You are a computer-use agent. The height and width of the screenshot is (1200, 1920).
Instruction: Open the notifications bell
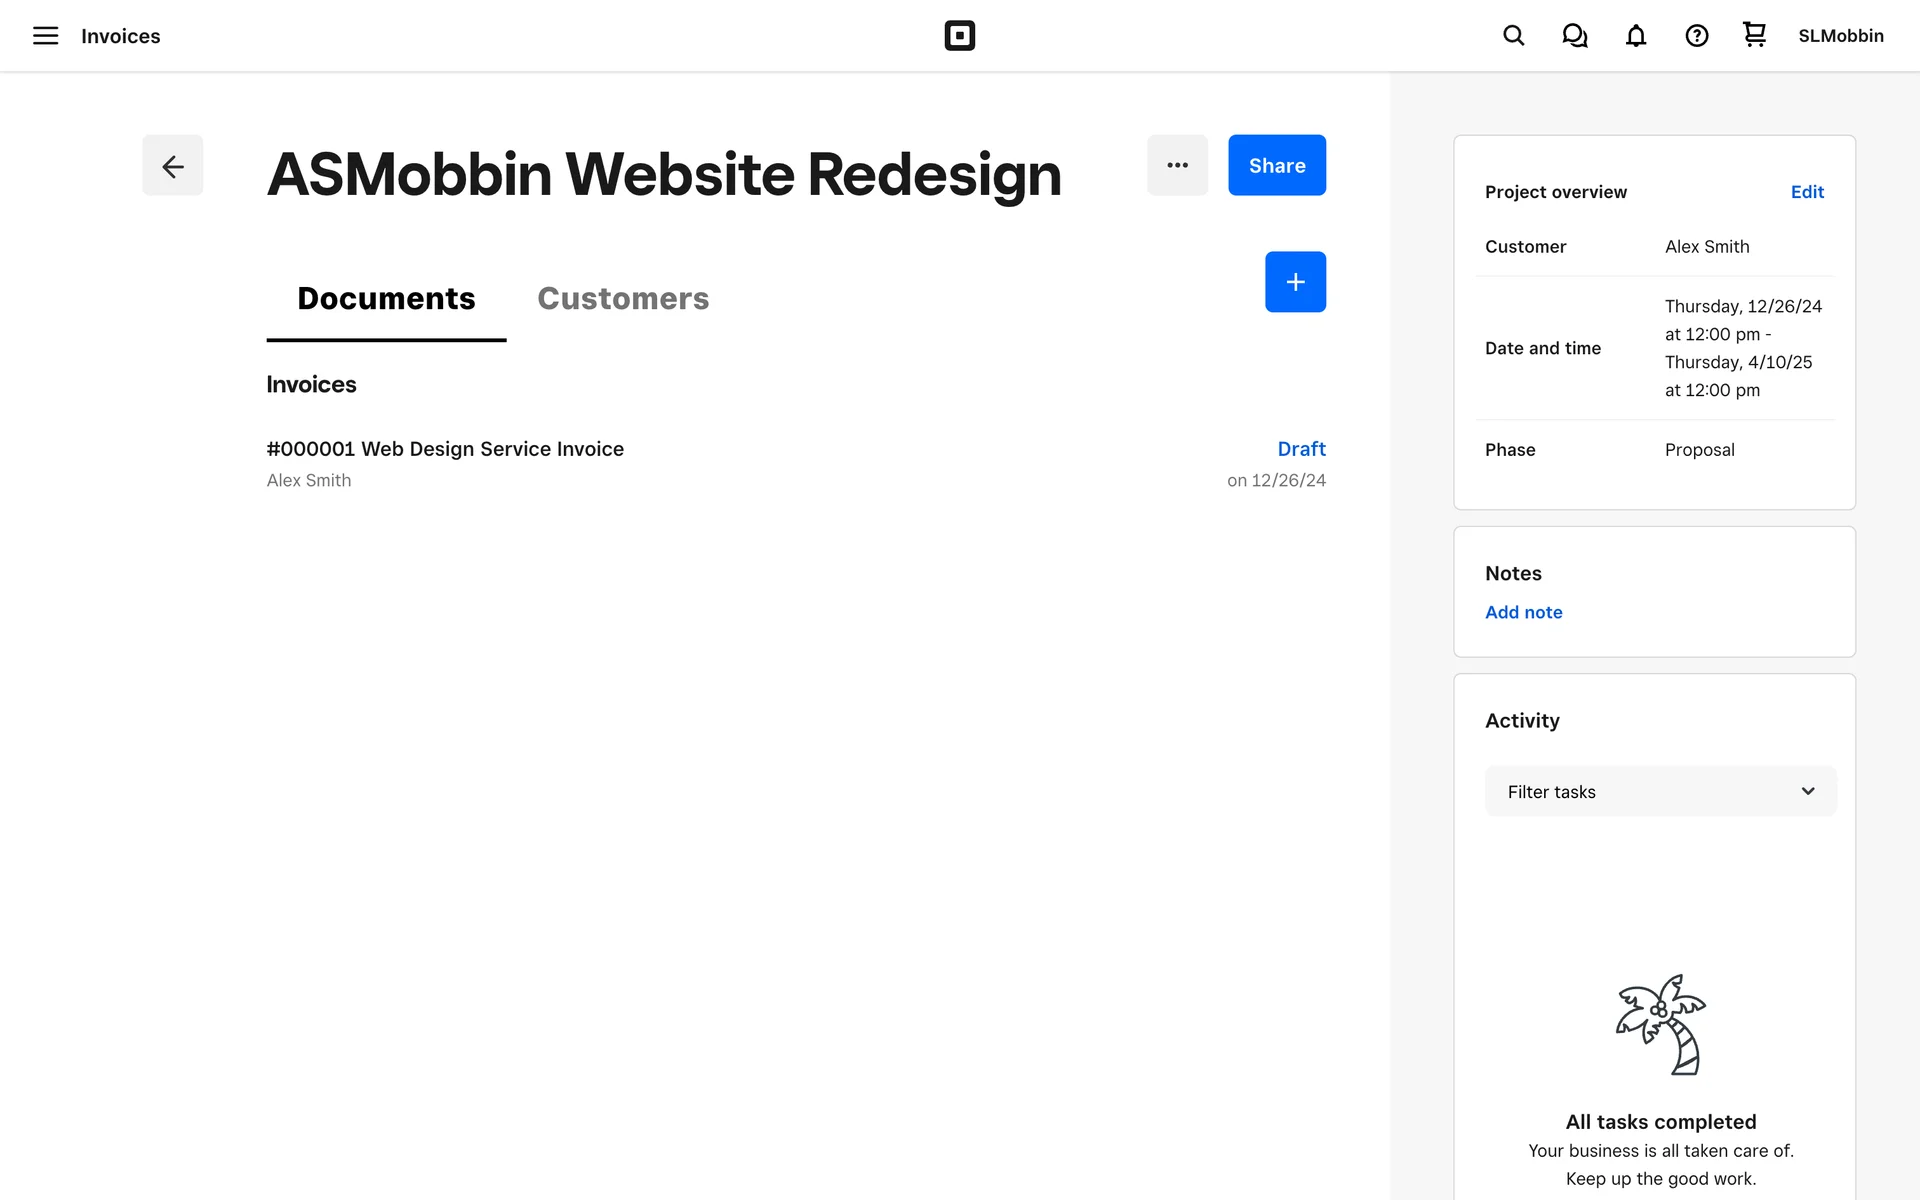pos(1635,36)
